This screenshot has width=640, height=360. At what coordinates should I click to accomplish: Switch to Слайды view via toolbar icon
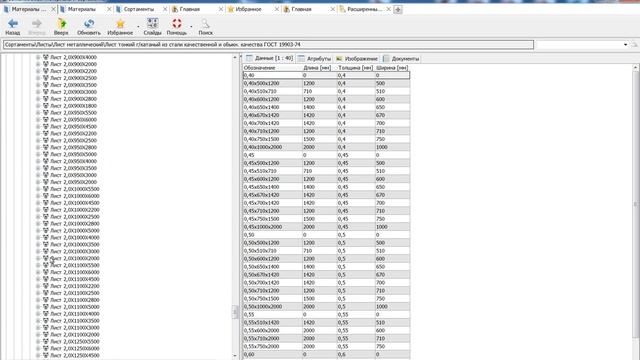tap(152, 24)
